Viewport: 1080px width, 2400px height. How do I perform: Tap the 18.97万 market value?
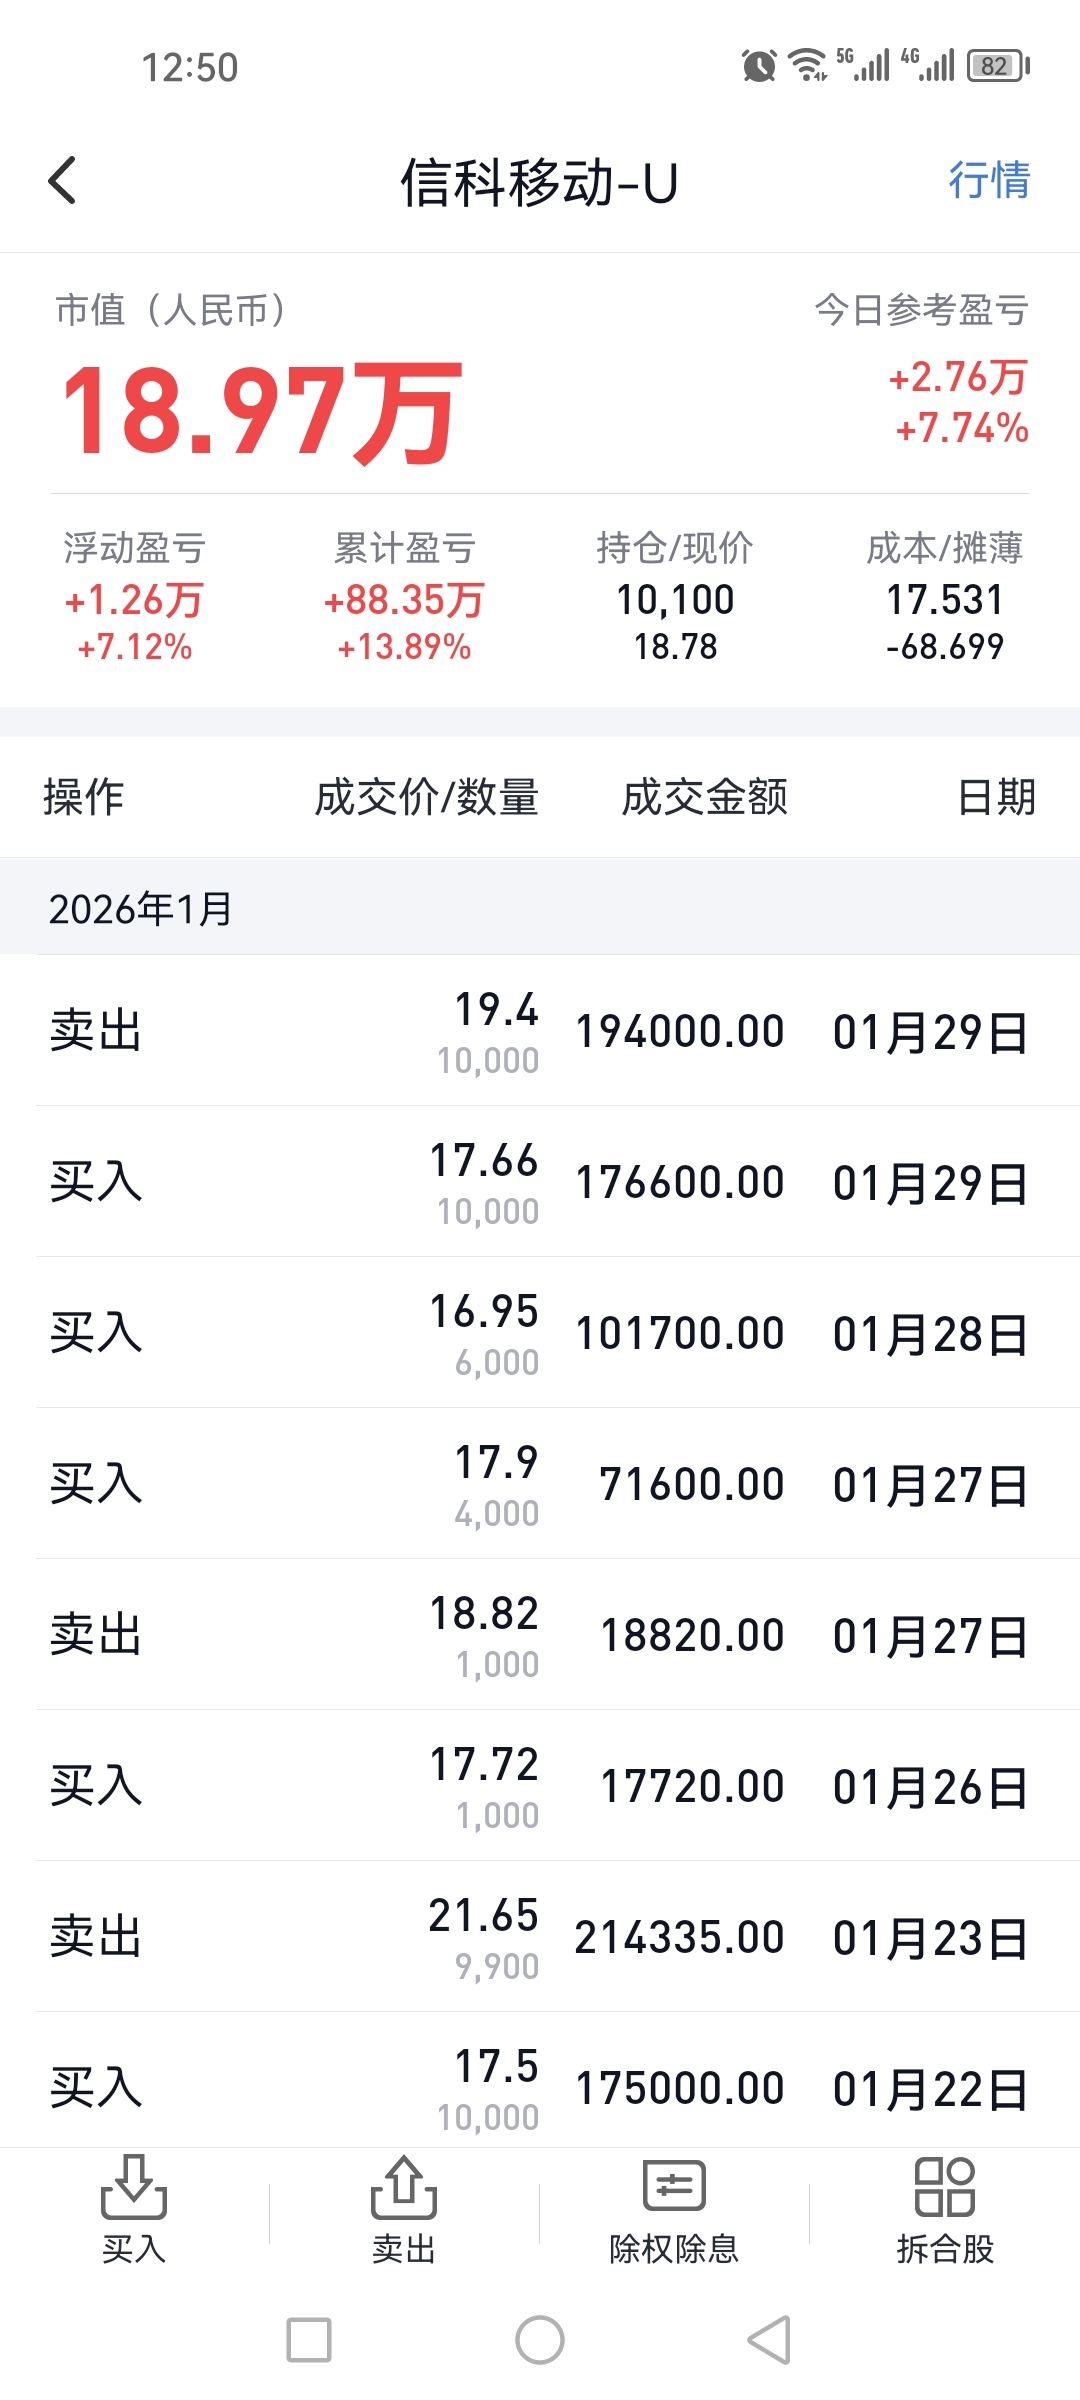click(262, 412)
